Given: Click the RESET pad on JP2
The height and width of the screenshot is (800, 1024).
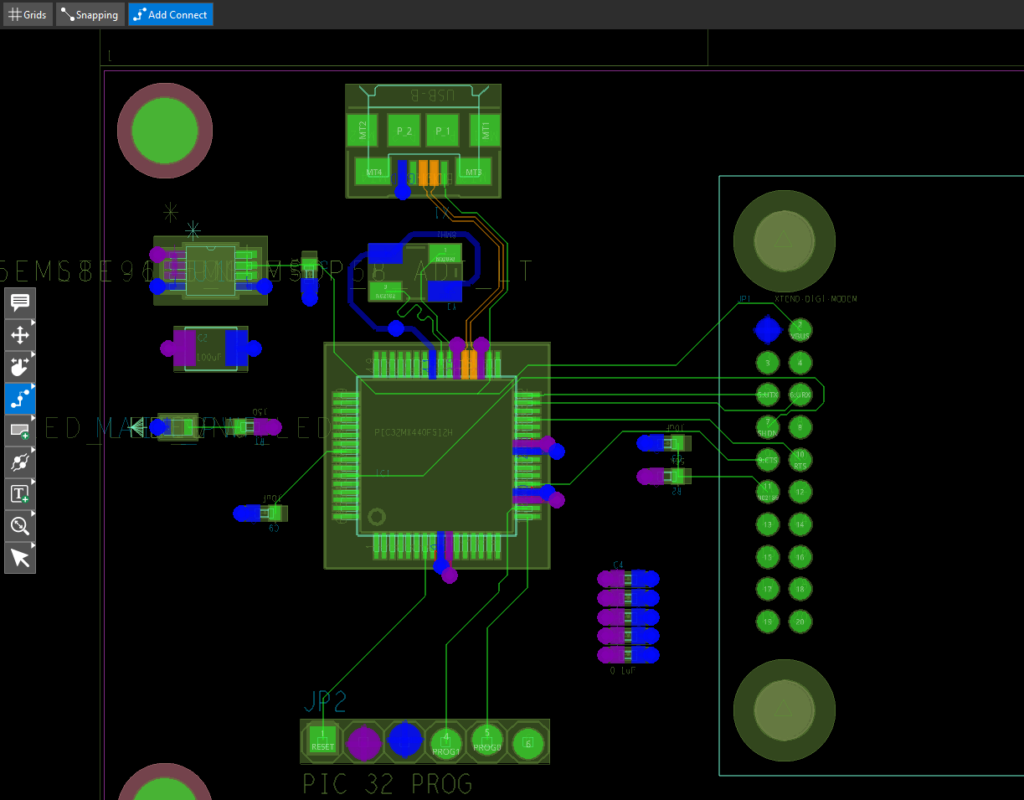Looking at the screenshot, I should click(x=323, y=741).
